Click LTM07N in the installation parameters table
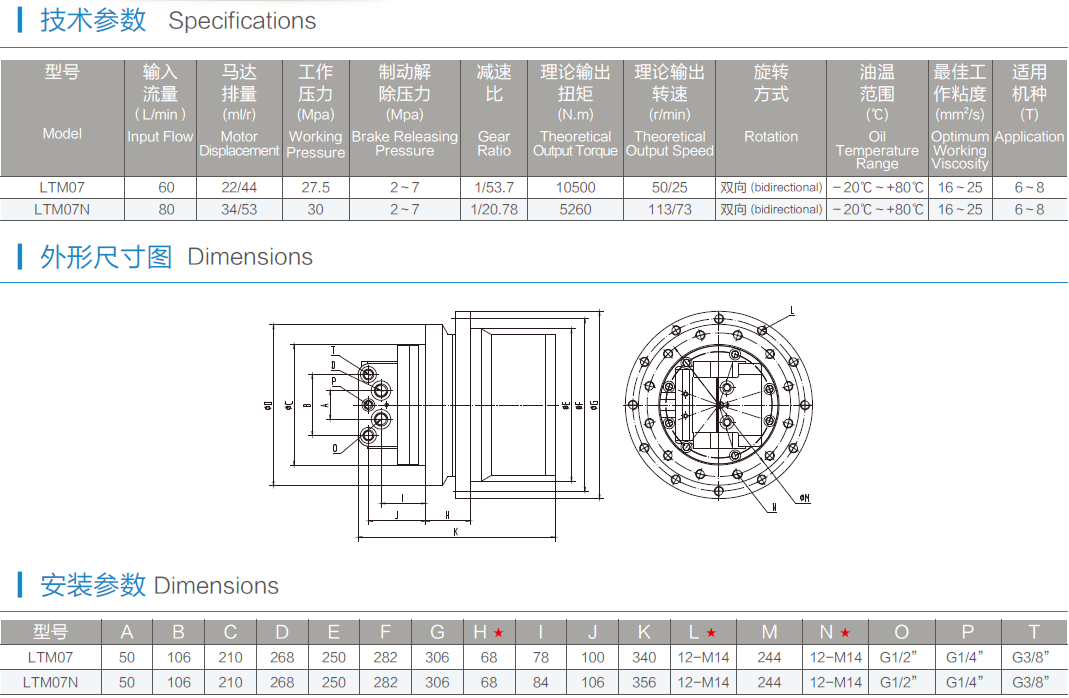This screenshot has width=1069, height=698. point(50,682)
